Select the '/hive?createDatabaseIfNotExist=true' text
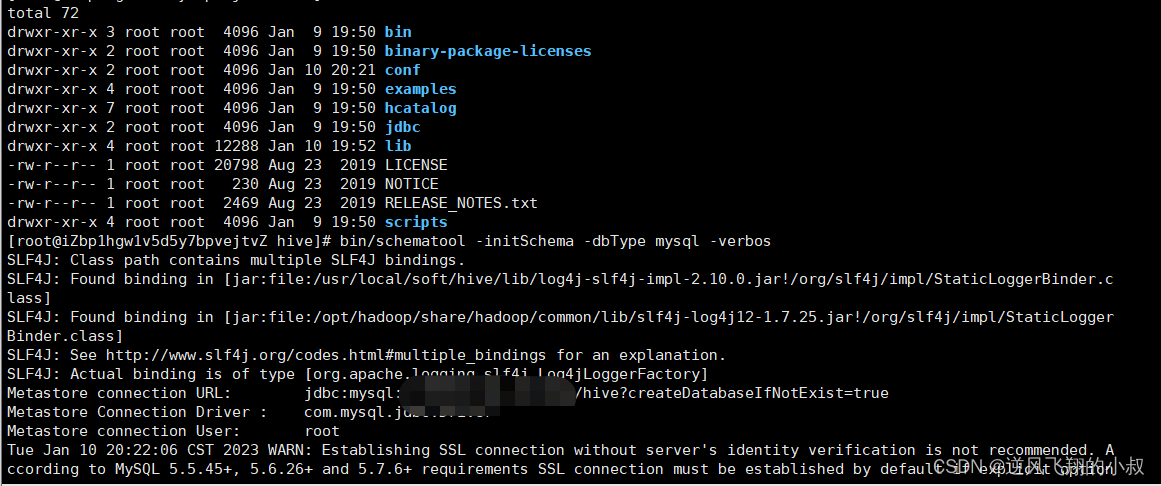The width and height of the screenshot is (1161, 486). click(732, 393)
